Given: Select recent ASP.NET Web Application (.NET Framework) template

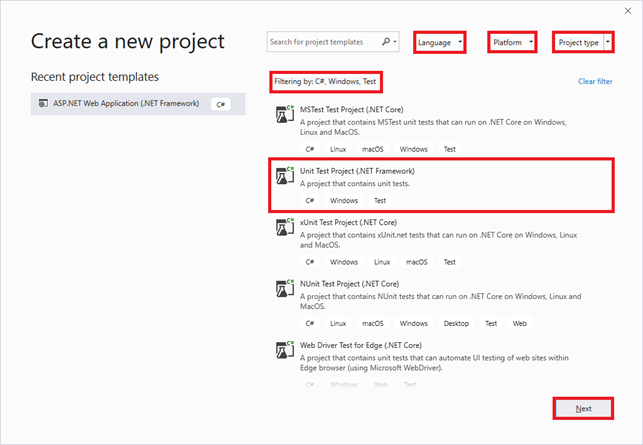Looking at the screenshot, I should coord(138,104).
